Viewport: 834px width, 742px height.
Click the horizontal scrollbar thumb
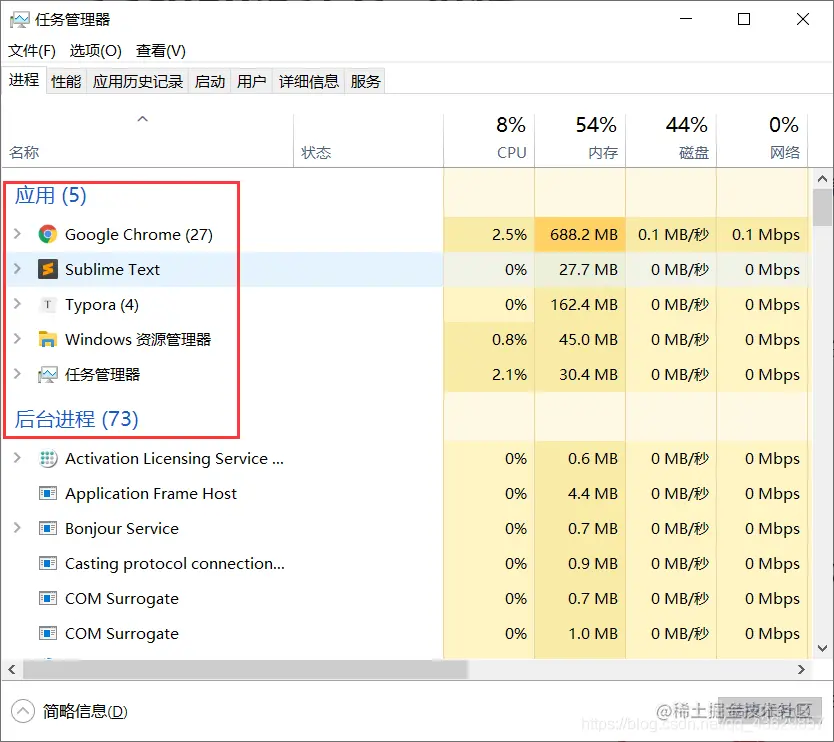245,669
